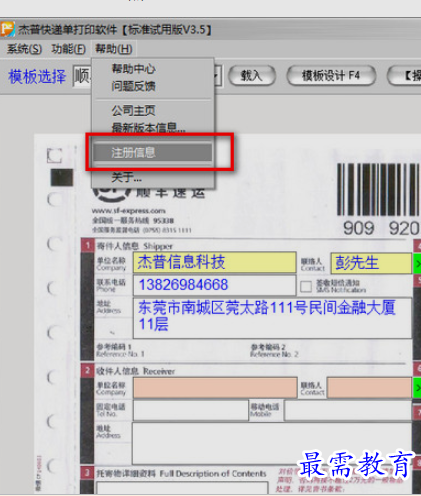This screenshot has height=496, width=421.
Task: Click phone field 13826984668
Action: point(214,285)
